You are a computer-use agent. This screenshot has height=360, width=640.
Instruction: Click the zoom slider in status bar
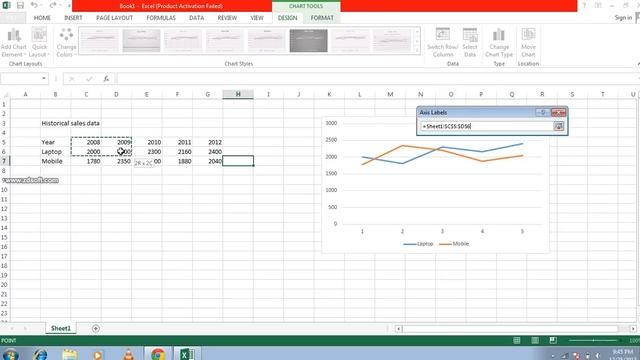593,340
